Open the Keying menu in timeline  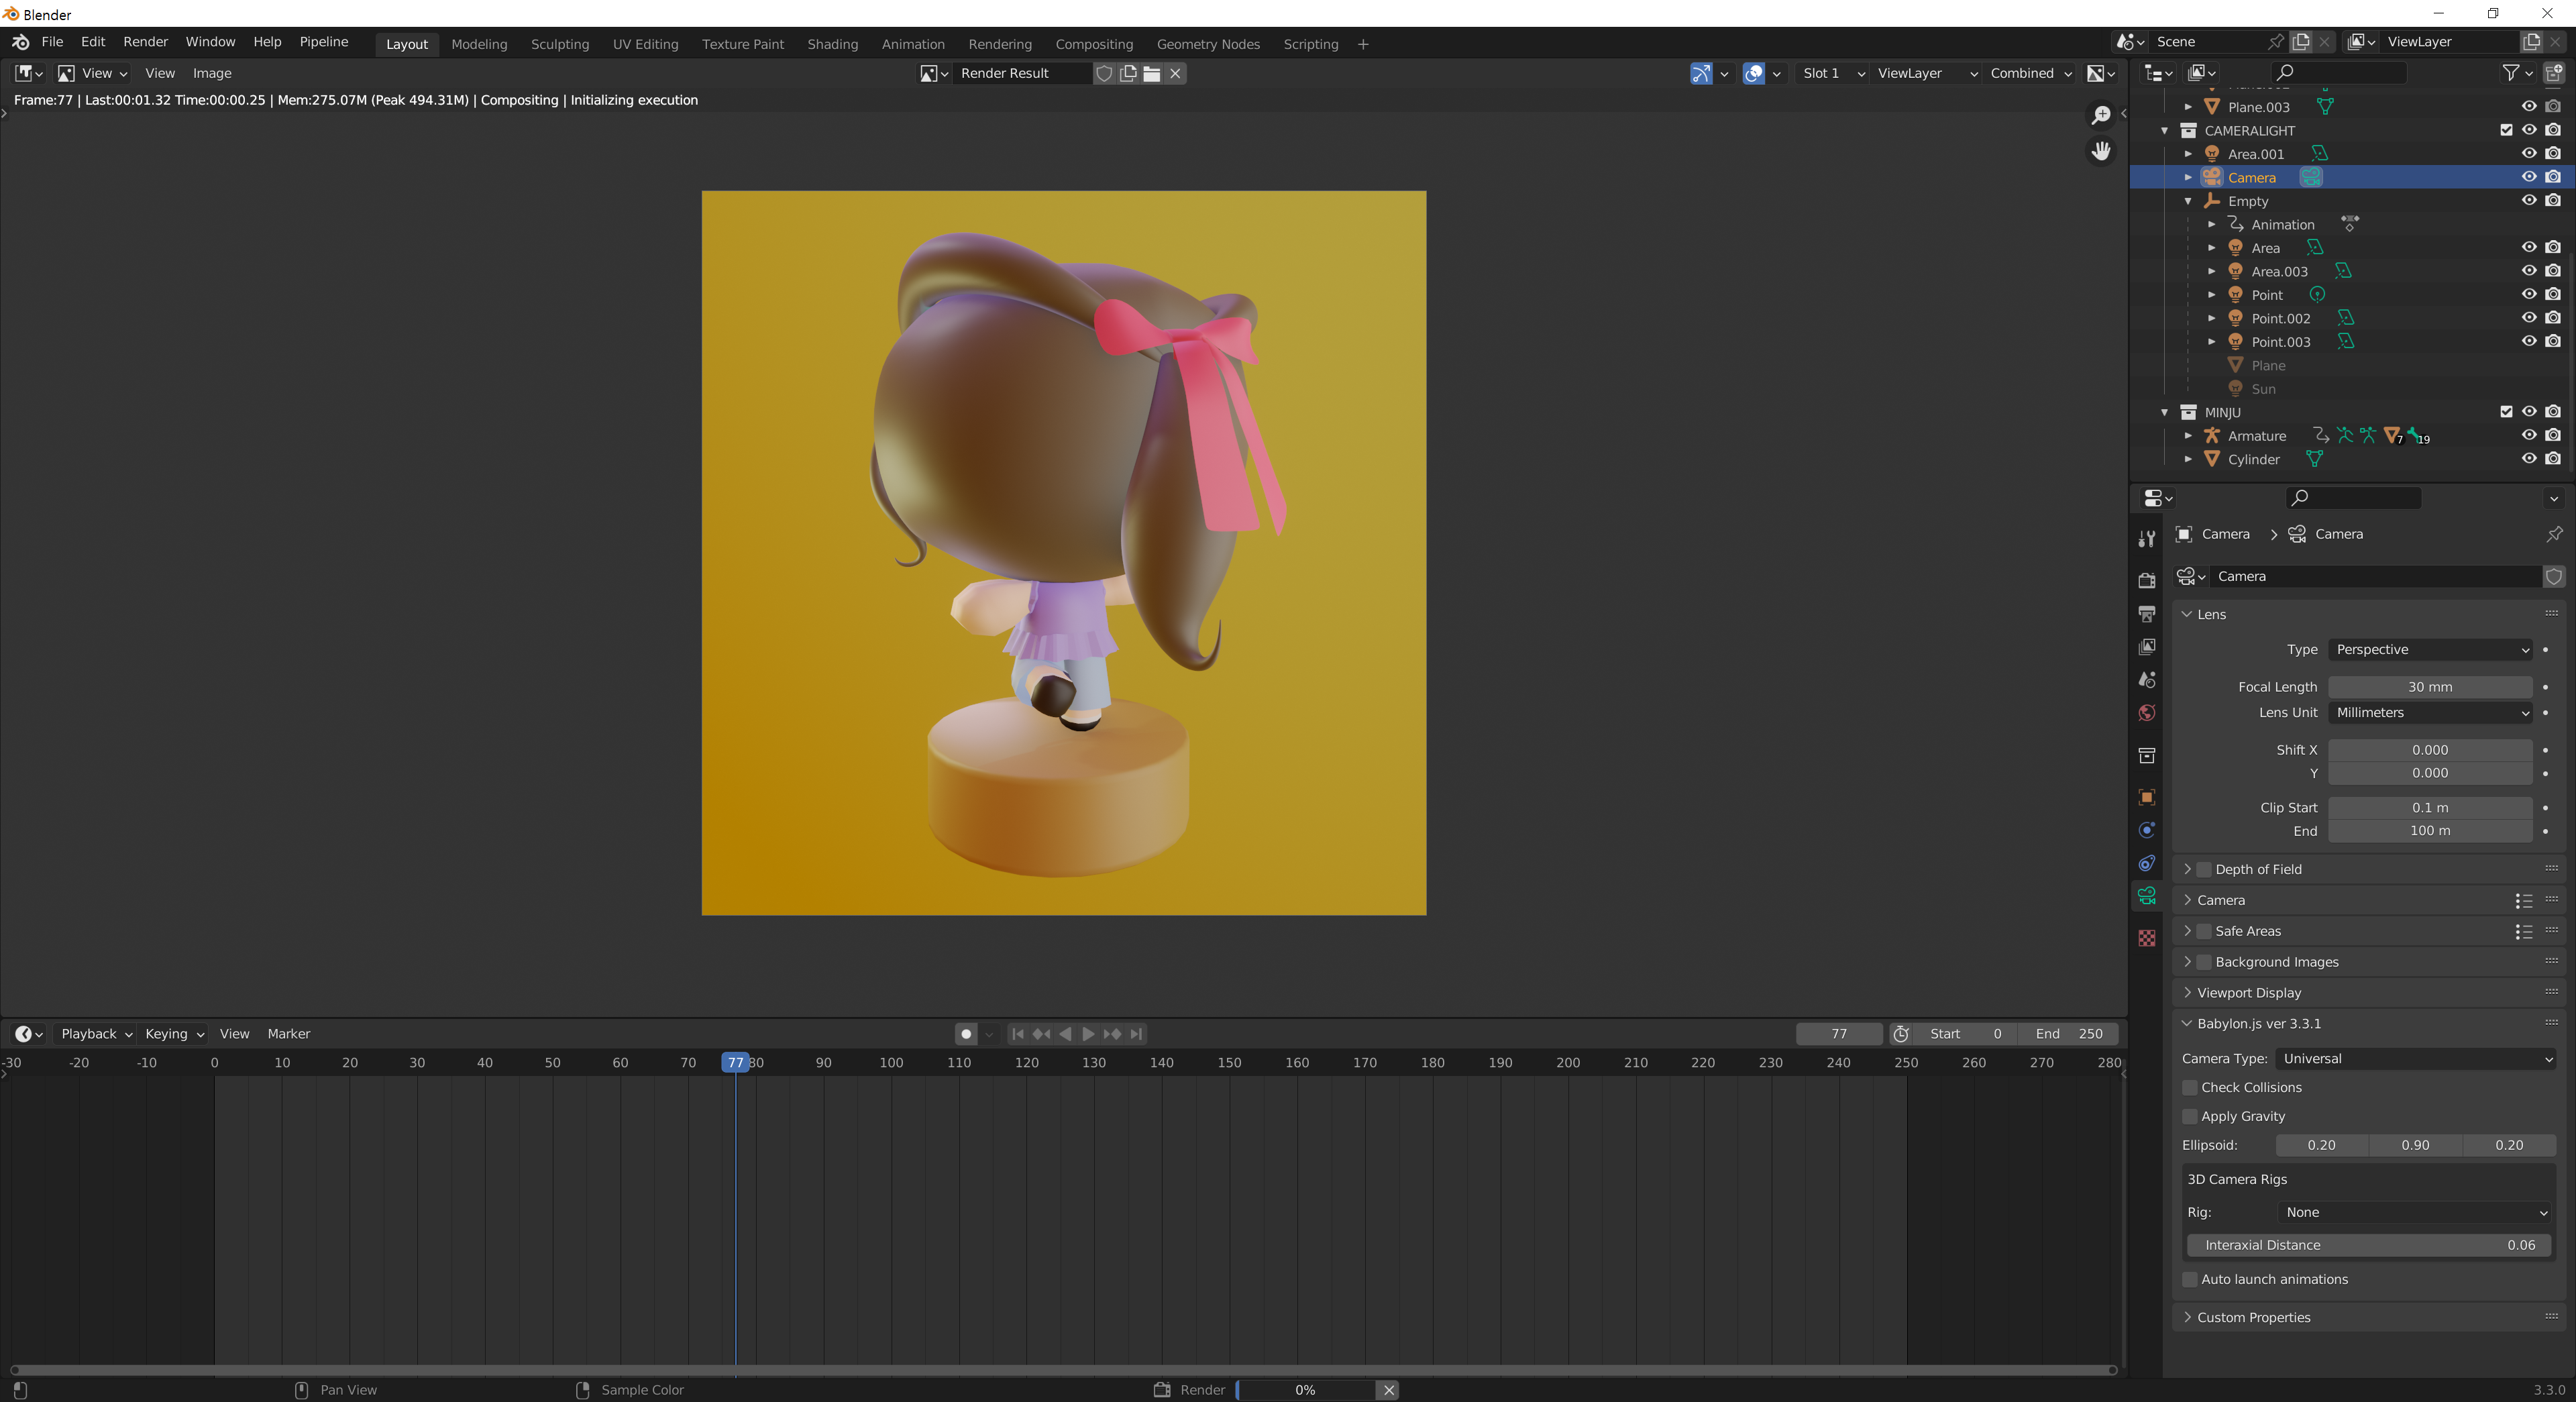174,1034
